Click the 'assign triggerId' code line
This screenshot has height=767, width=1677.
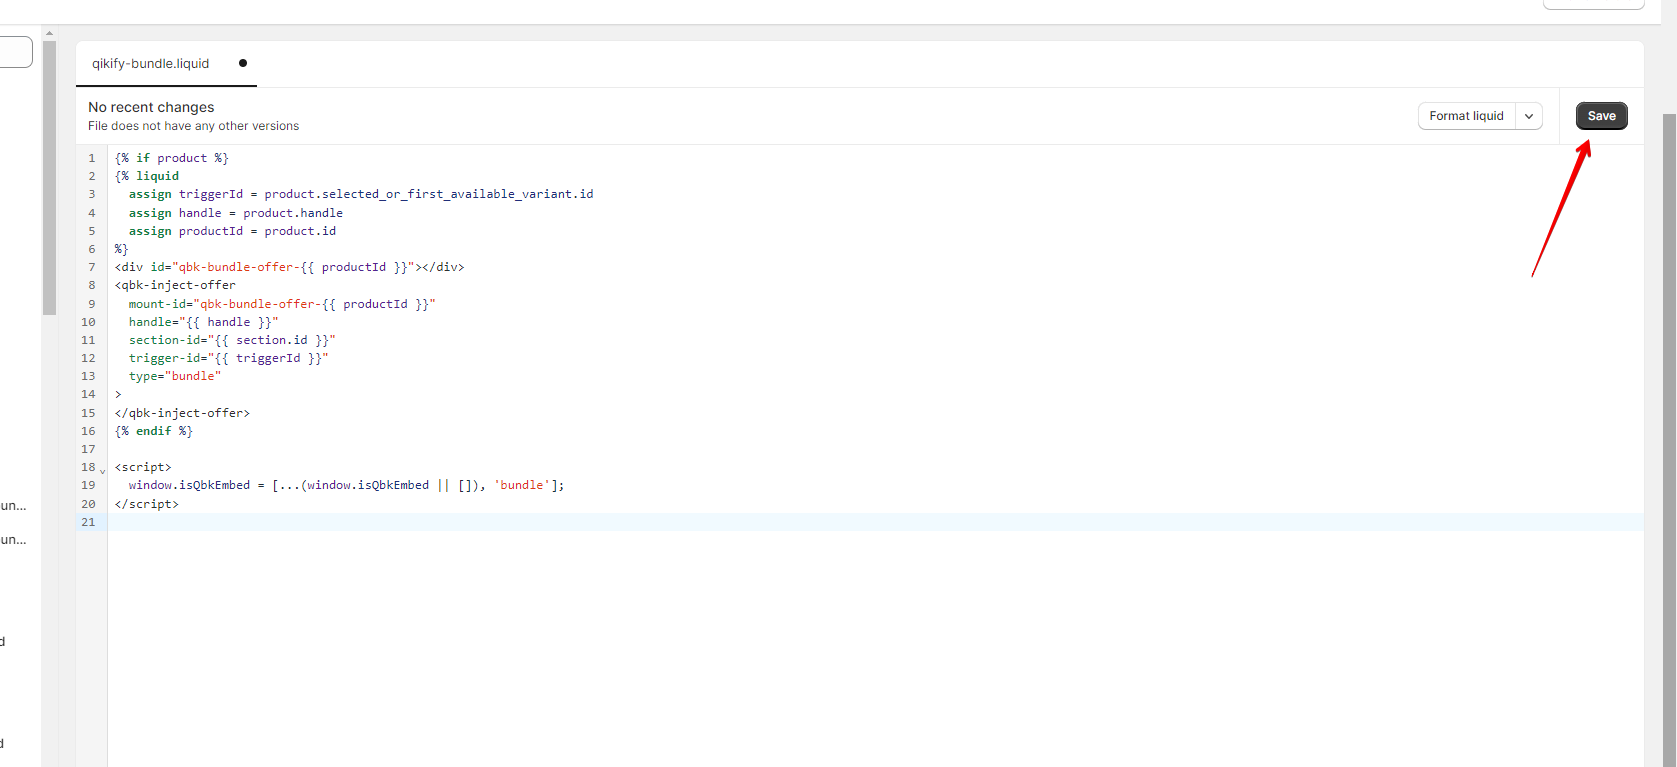361,194
